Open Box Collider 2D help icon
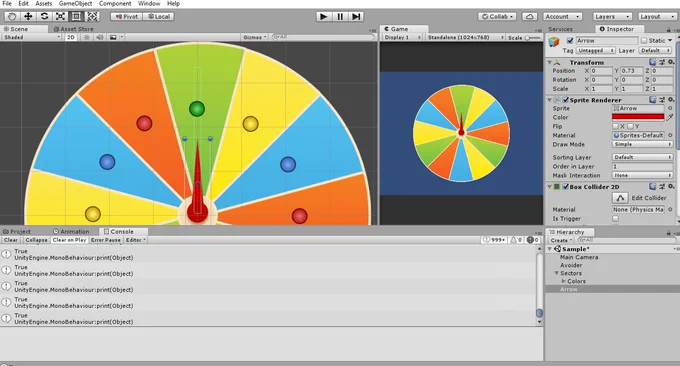680x366 pixels. click(x=652, y=186)
